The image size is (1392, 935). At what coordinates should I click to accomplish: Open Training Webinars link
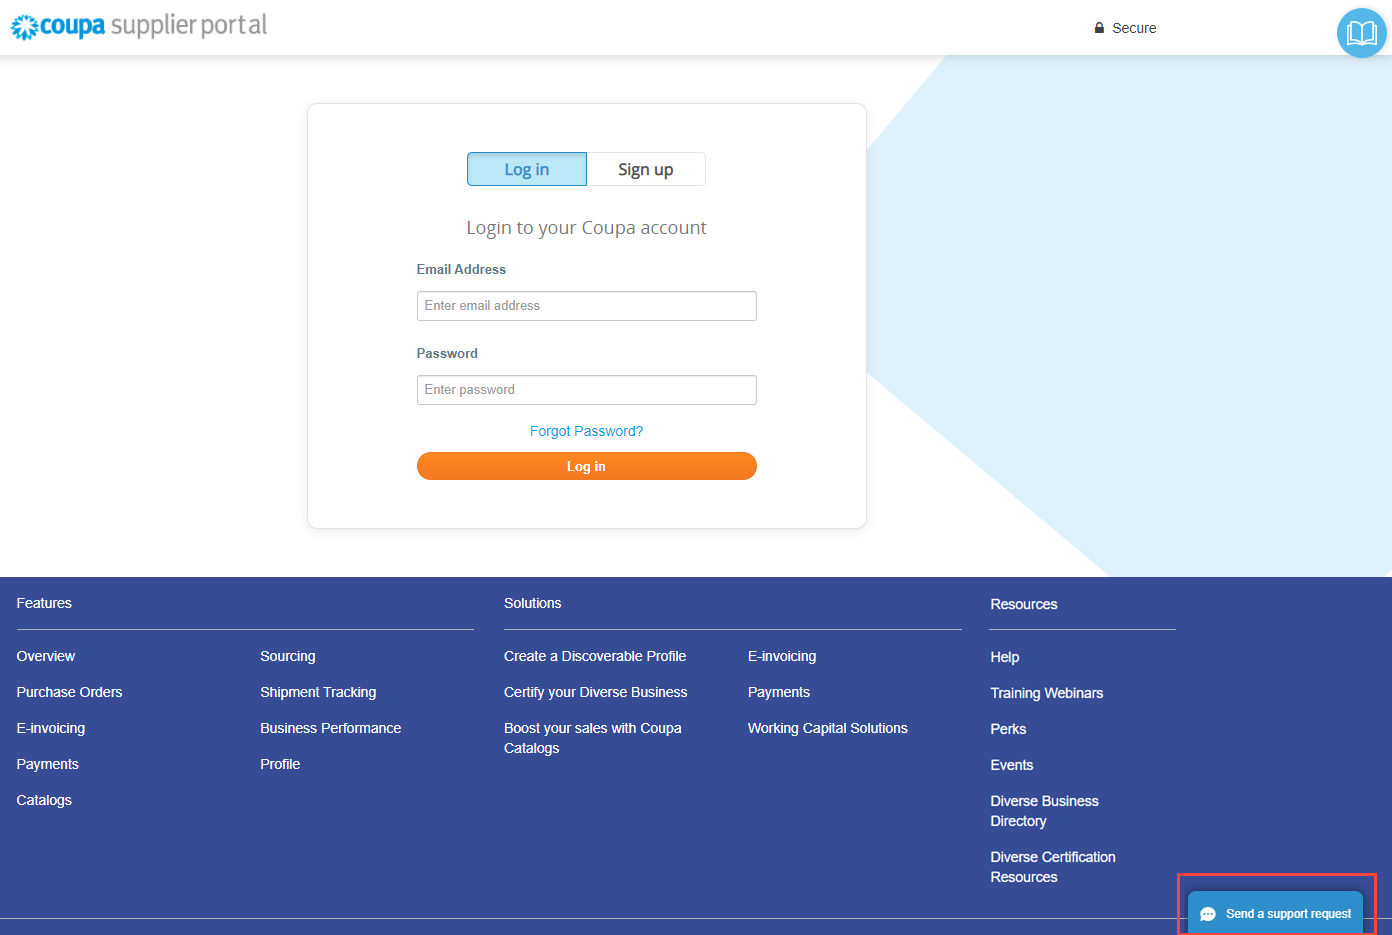pos(1047,693)
